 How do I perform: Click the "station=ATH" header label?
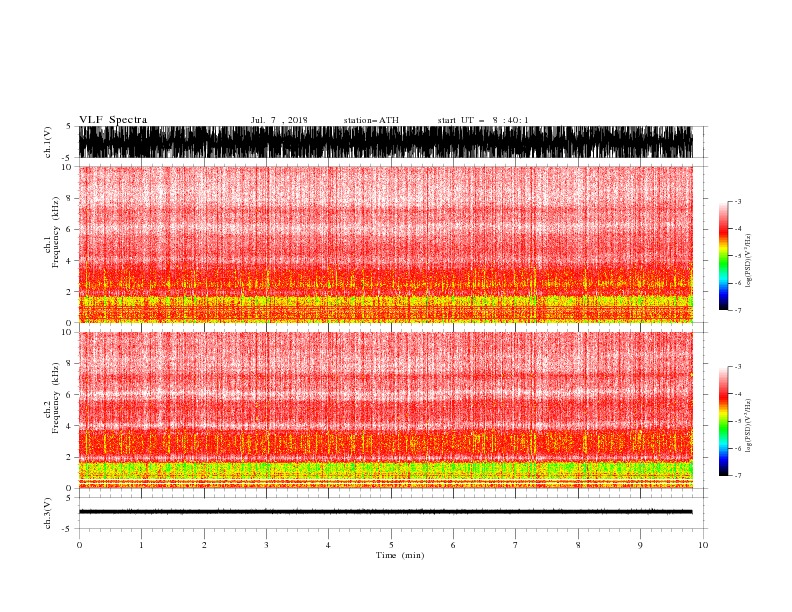coord(371,120)
